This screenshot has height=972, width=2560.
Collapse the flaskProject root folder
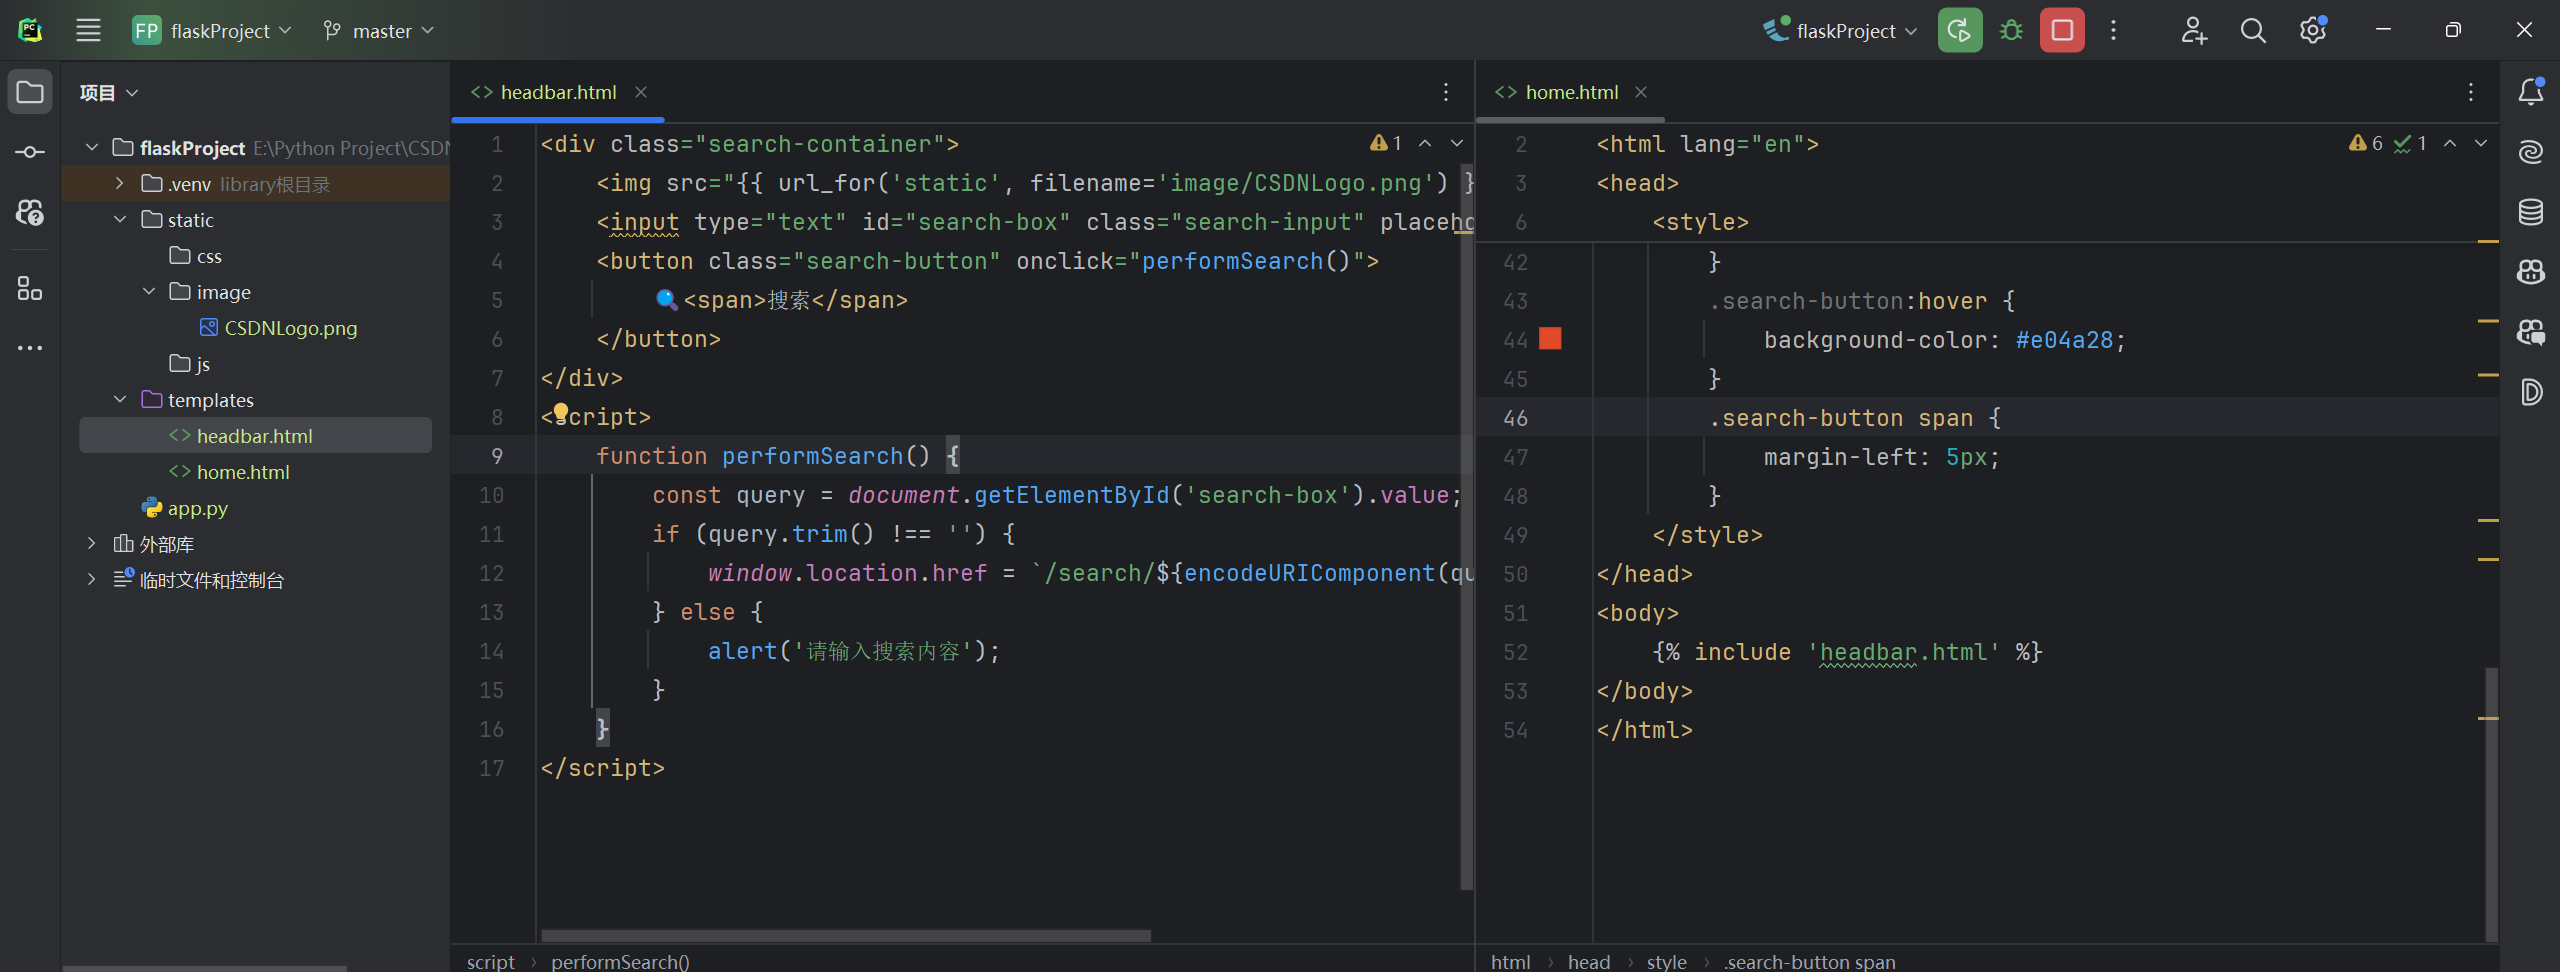pos(92,147)
